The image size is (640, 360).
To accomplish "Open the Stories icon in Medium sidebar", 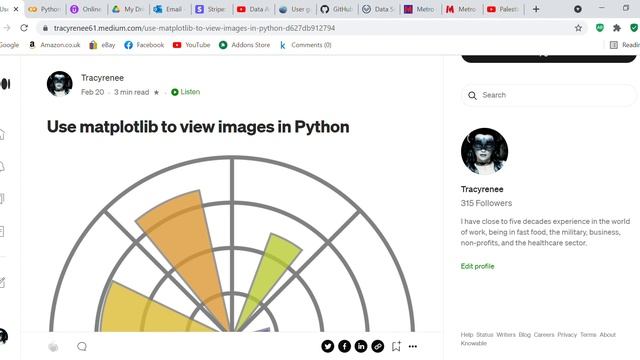I will [2, 232].
